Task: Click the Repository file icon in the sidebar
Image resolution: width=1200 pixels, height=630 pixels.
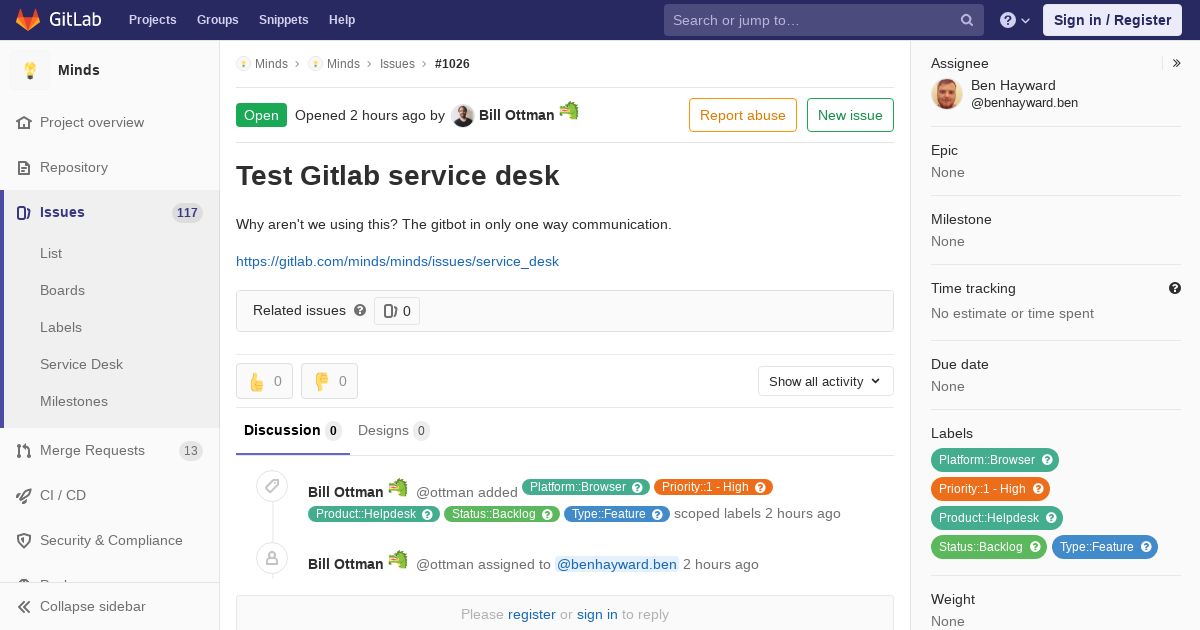Action: (24, 167)
